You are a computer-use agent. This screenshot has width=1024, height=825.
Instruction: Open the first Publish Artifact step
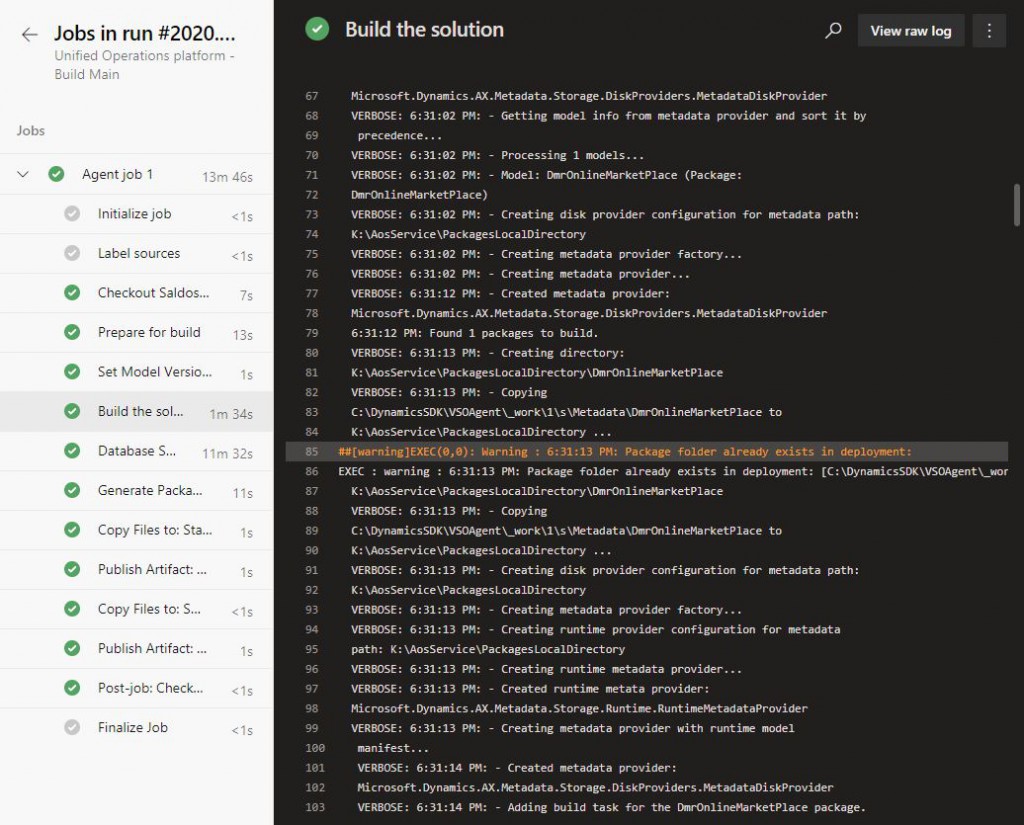point(152,569)
